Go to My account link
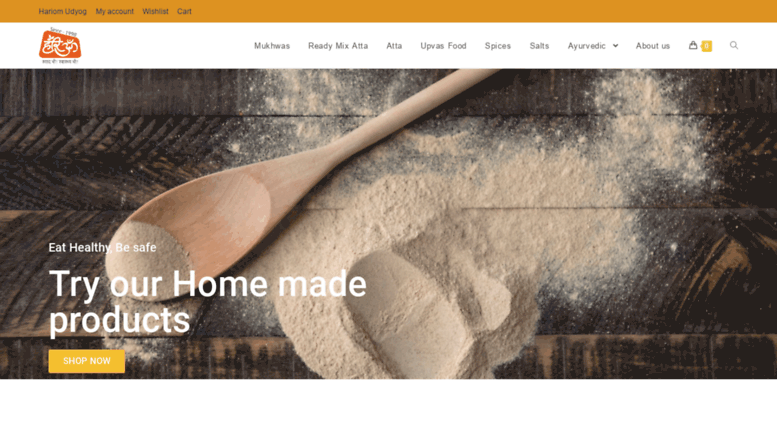Viewport: 777px width, 423px height. (114, 11)
